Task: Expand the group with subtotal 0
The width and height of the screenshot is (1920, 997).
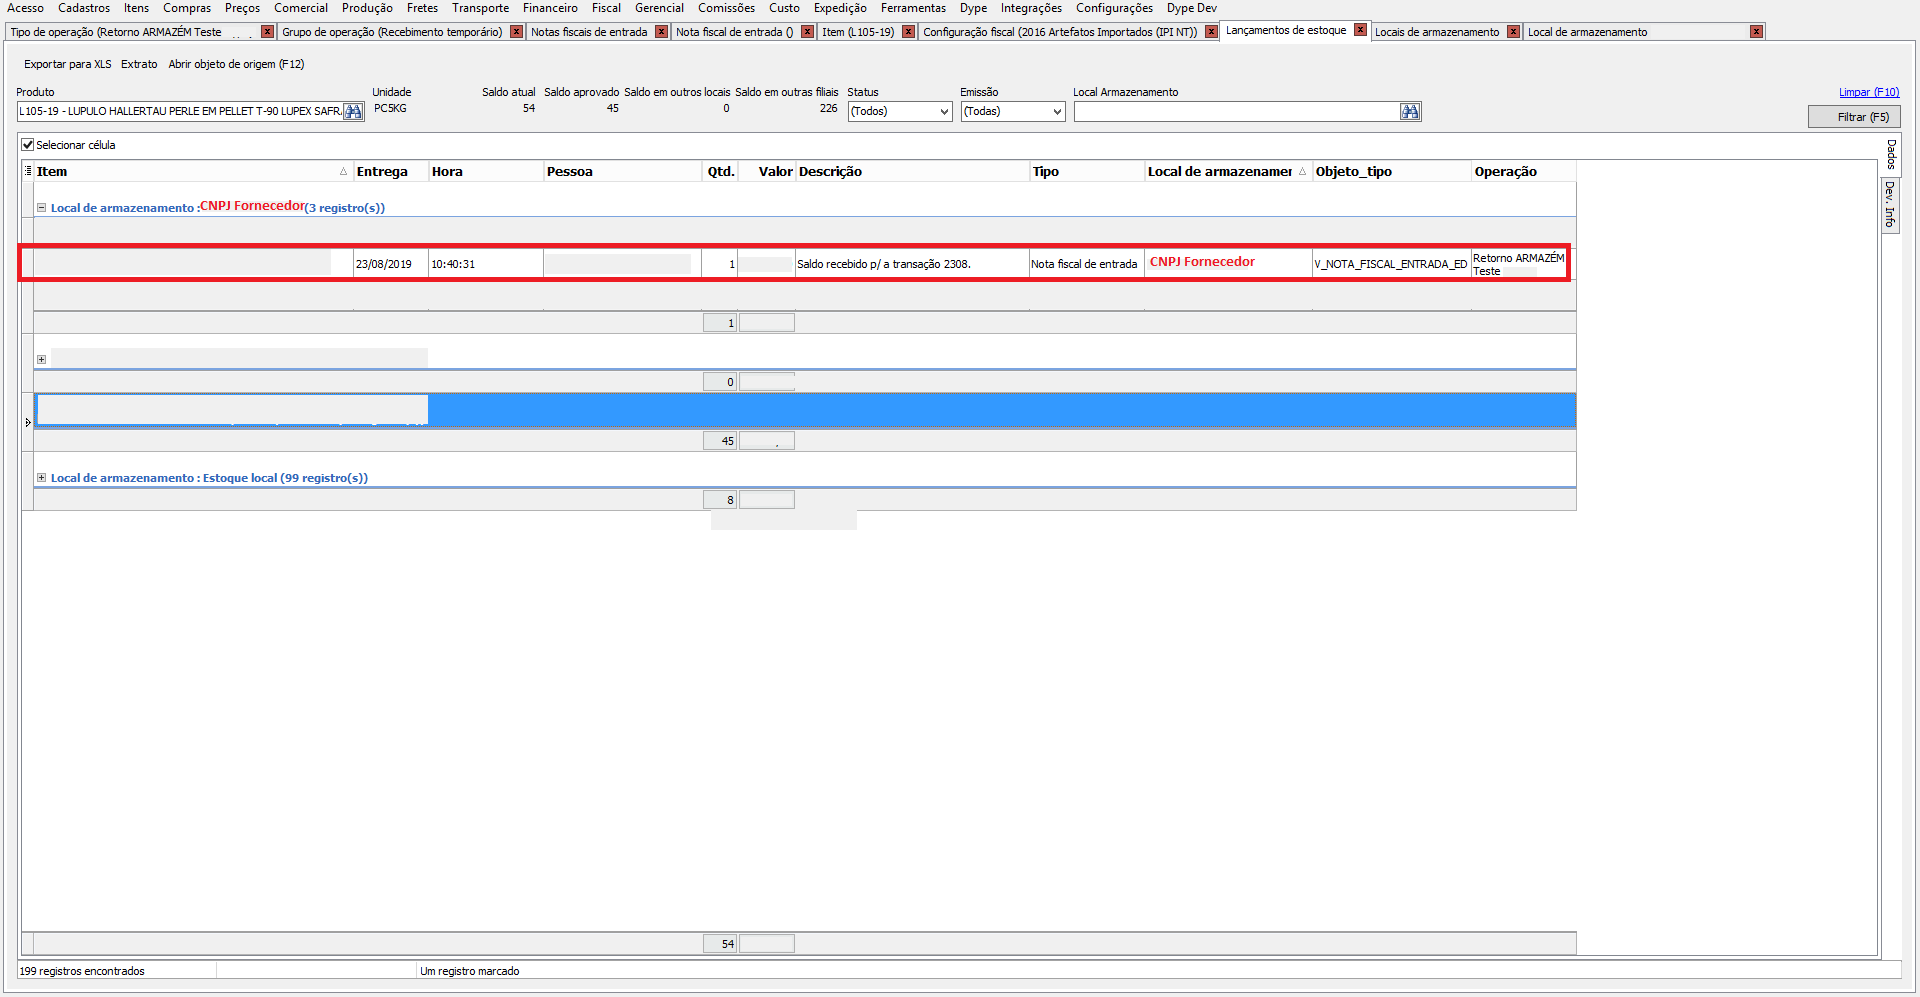Action: point(42,360)
